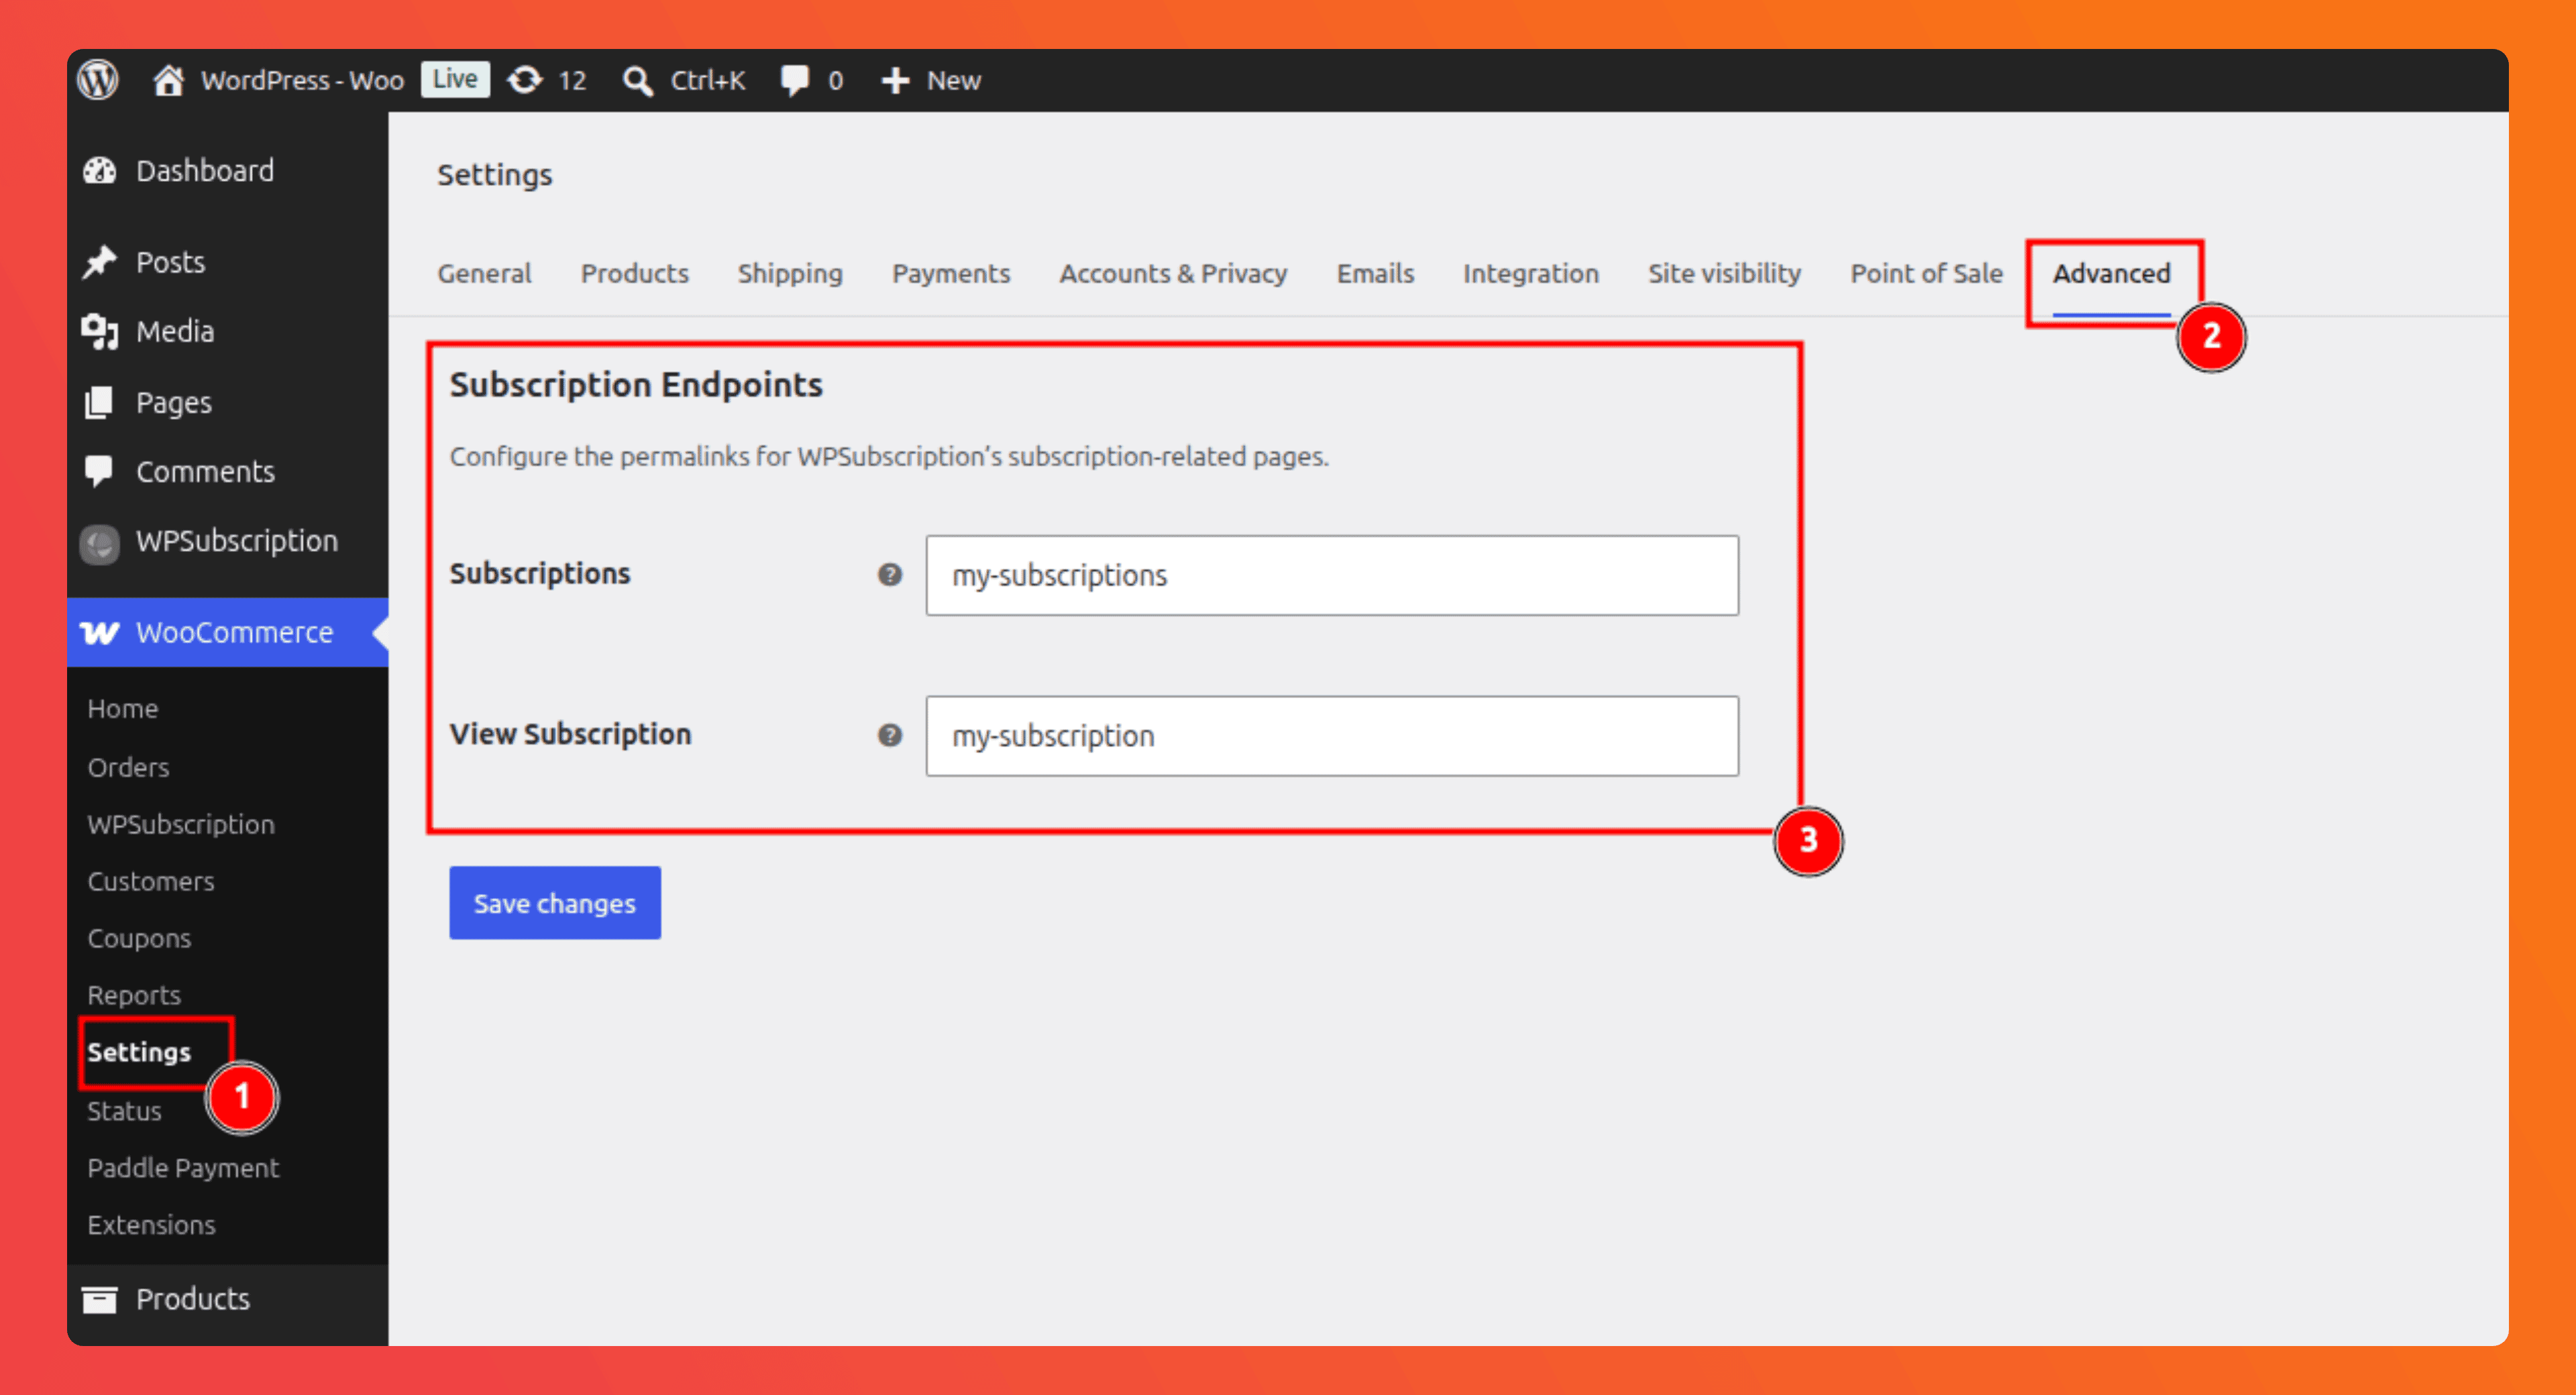Open Reports submenu item
2576x1395 pixels.
134,995
